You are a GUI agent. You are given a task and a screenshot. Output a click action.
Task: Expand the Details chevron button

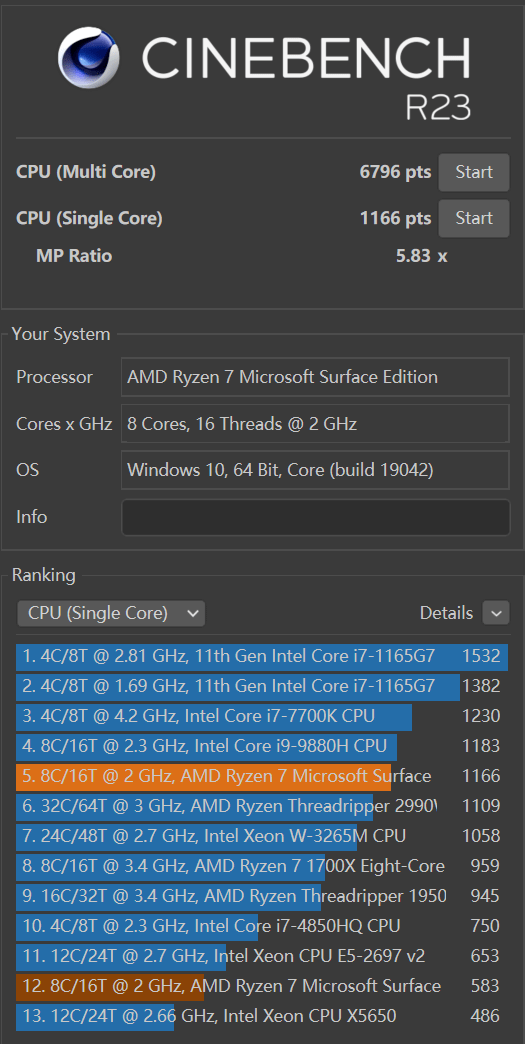[x=496, y=613]
